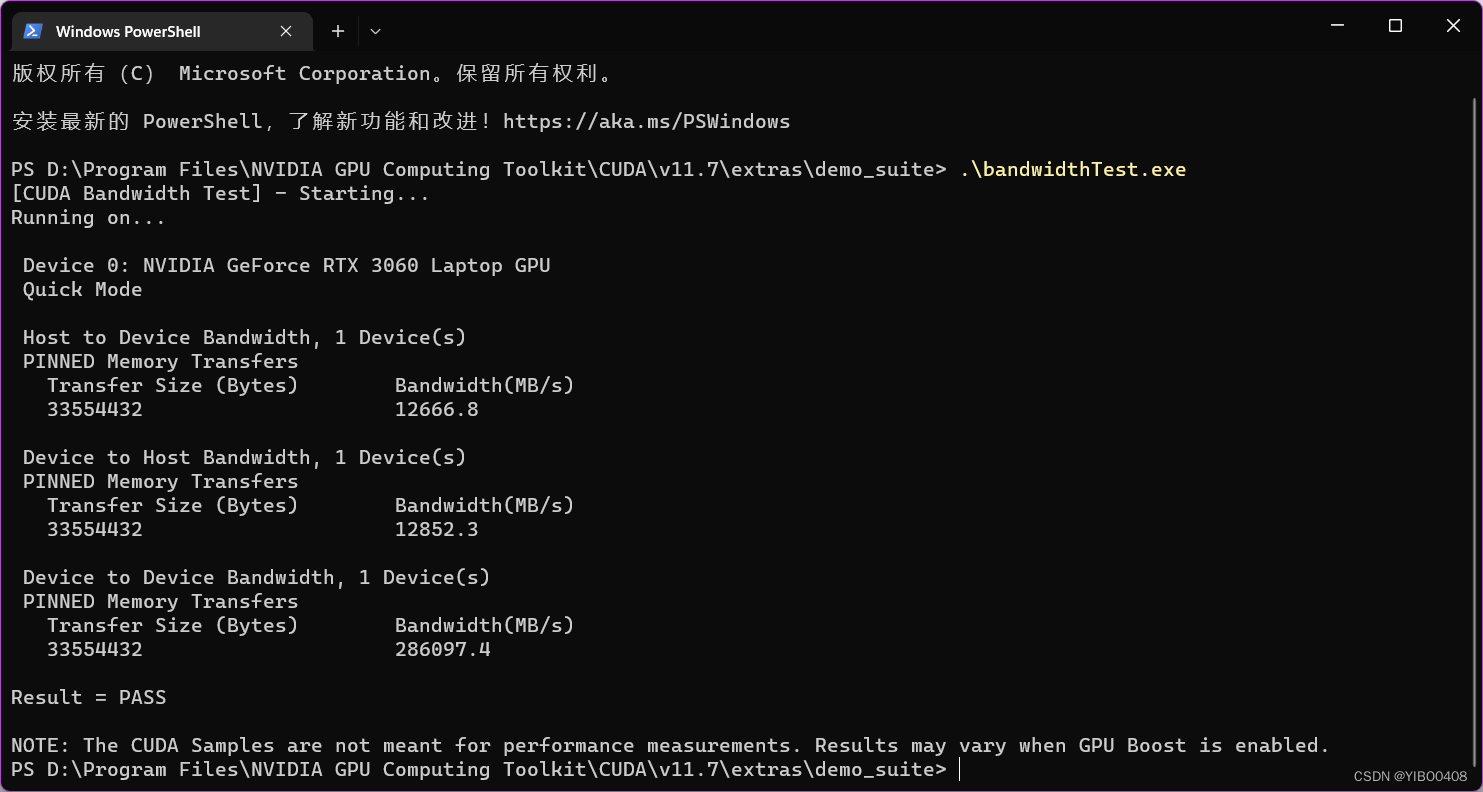Viewport: 1483px width, 792px height.
Task: Click the NVIDIA GeForce RTX 3060 device line
Action: click(x=286, y=265)
